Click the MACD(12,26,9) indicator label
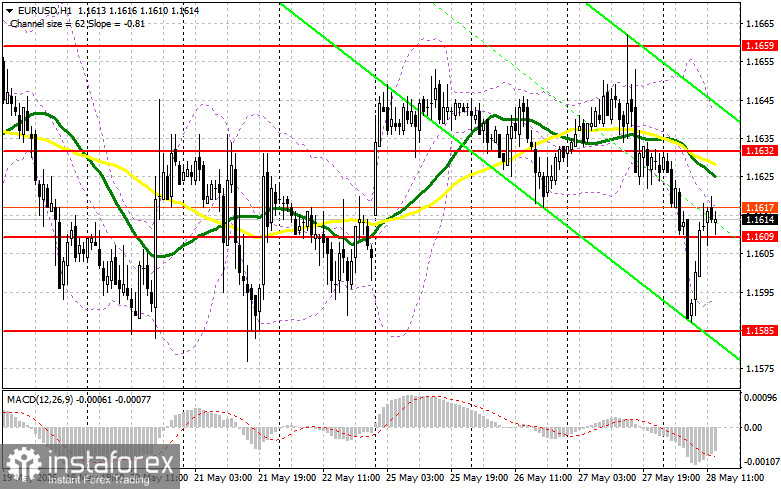Image resolution: width=781 pixels, height=489 pixels. pos(40,399)
